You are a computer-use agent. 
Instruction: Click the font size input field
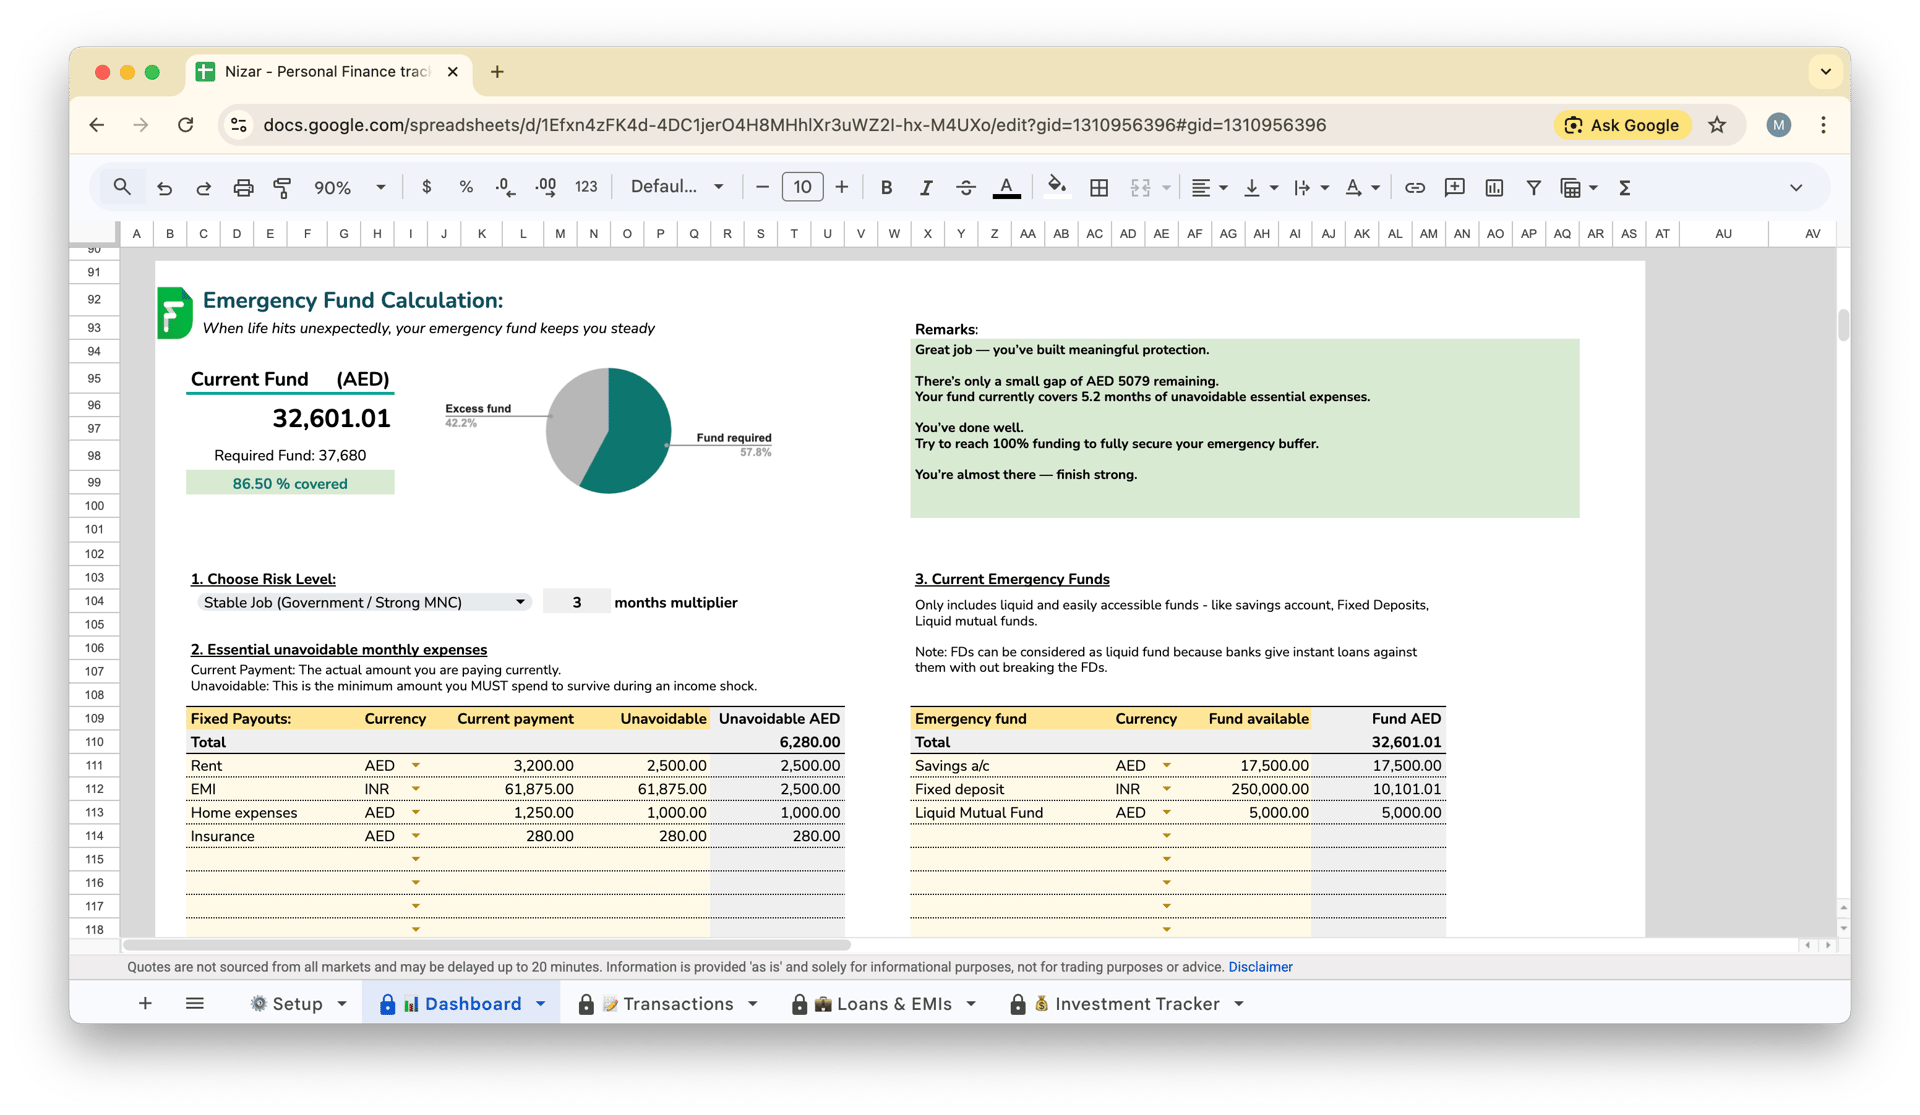pyautogui.click(x=802, y=187)
